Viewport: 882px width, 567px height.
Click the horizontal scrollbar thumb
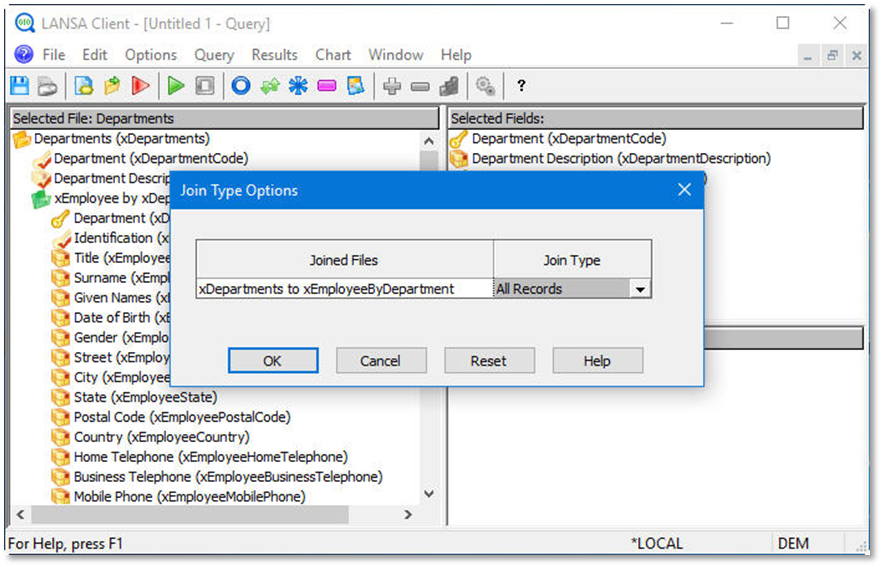[190, 515]
